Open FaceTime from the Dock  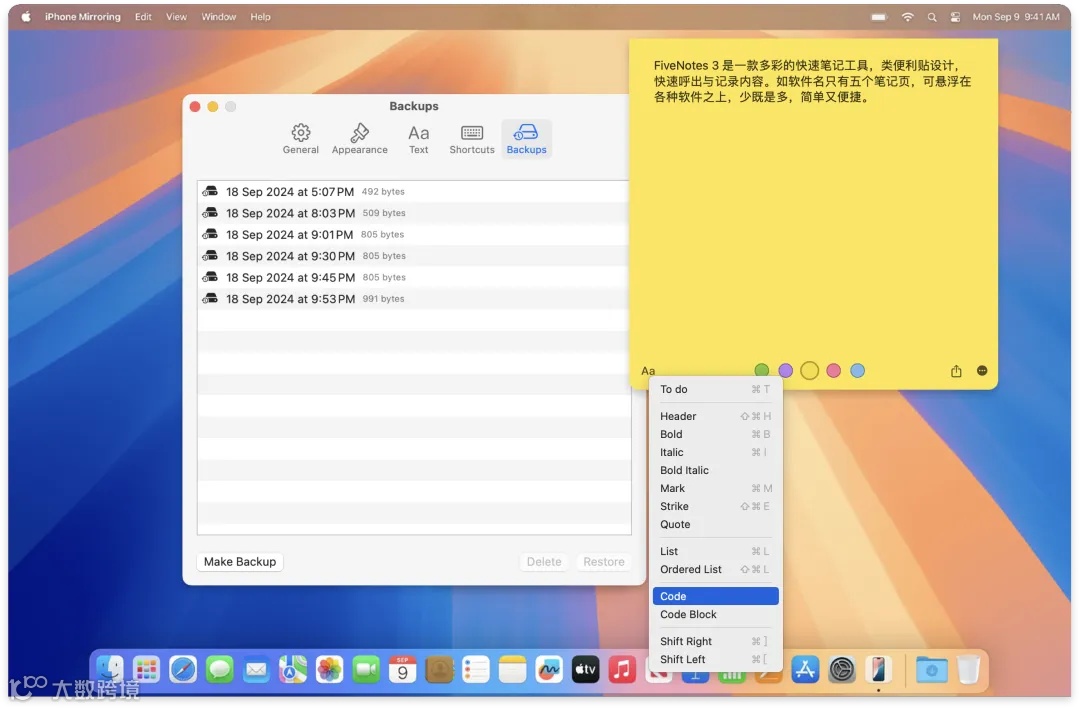(366, 669)
